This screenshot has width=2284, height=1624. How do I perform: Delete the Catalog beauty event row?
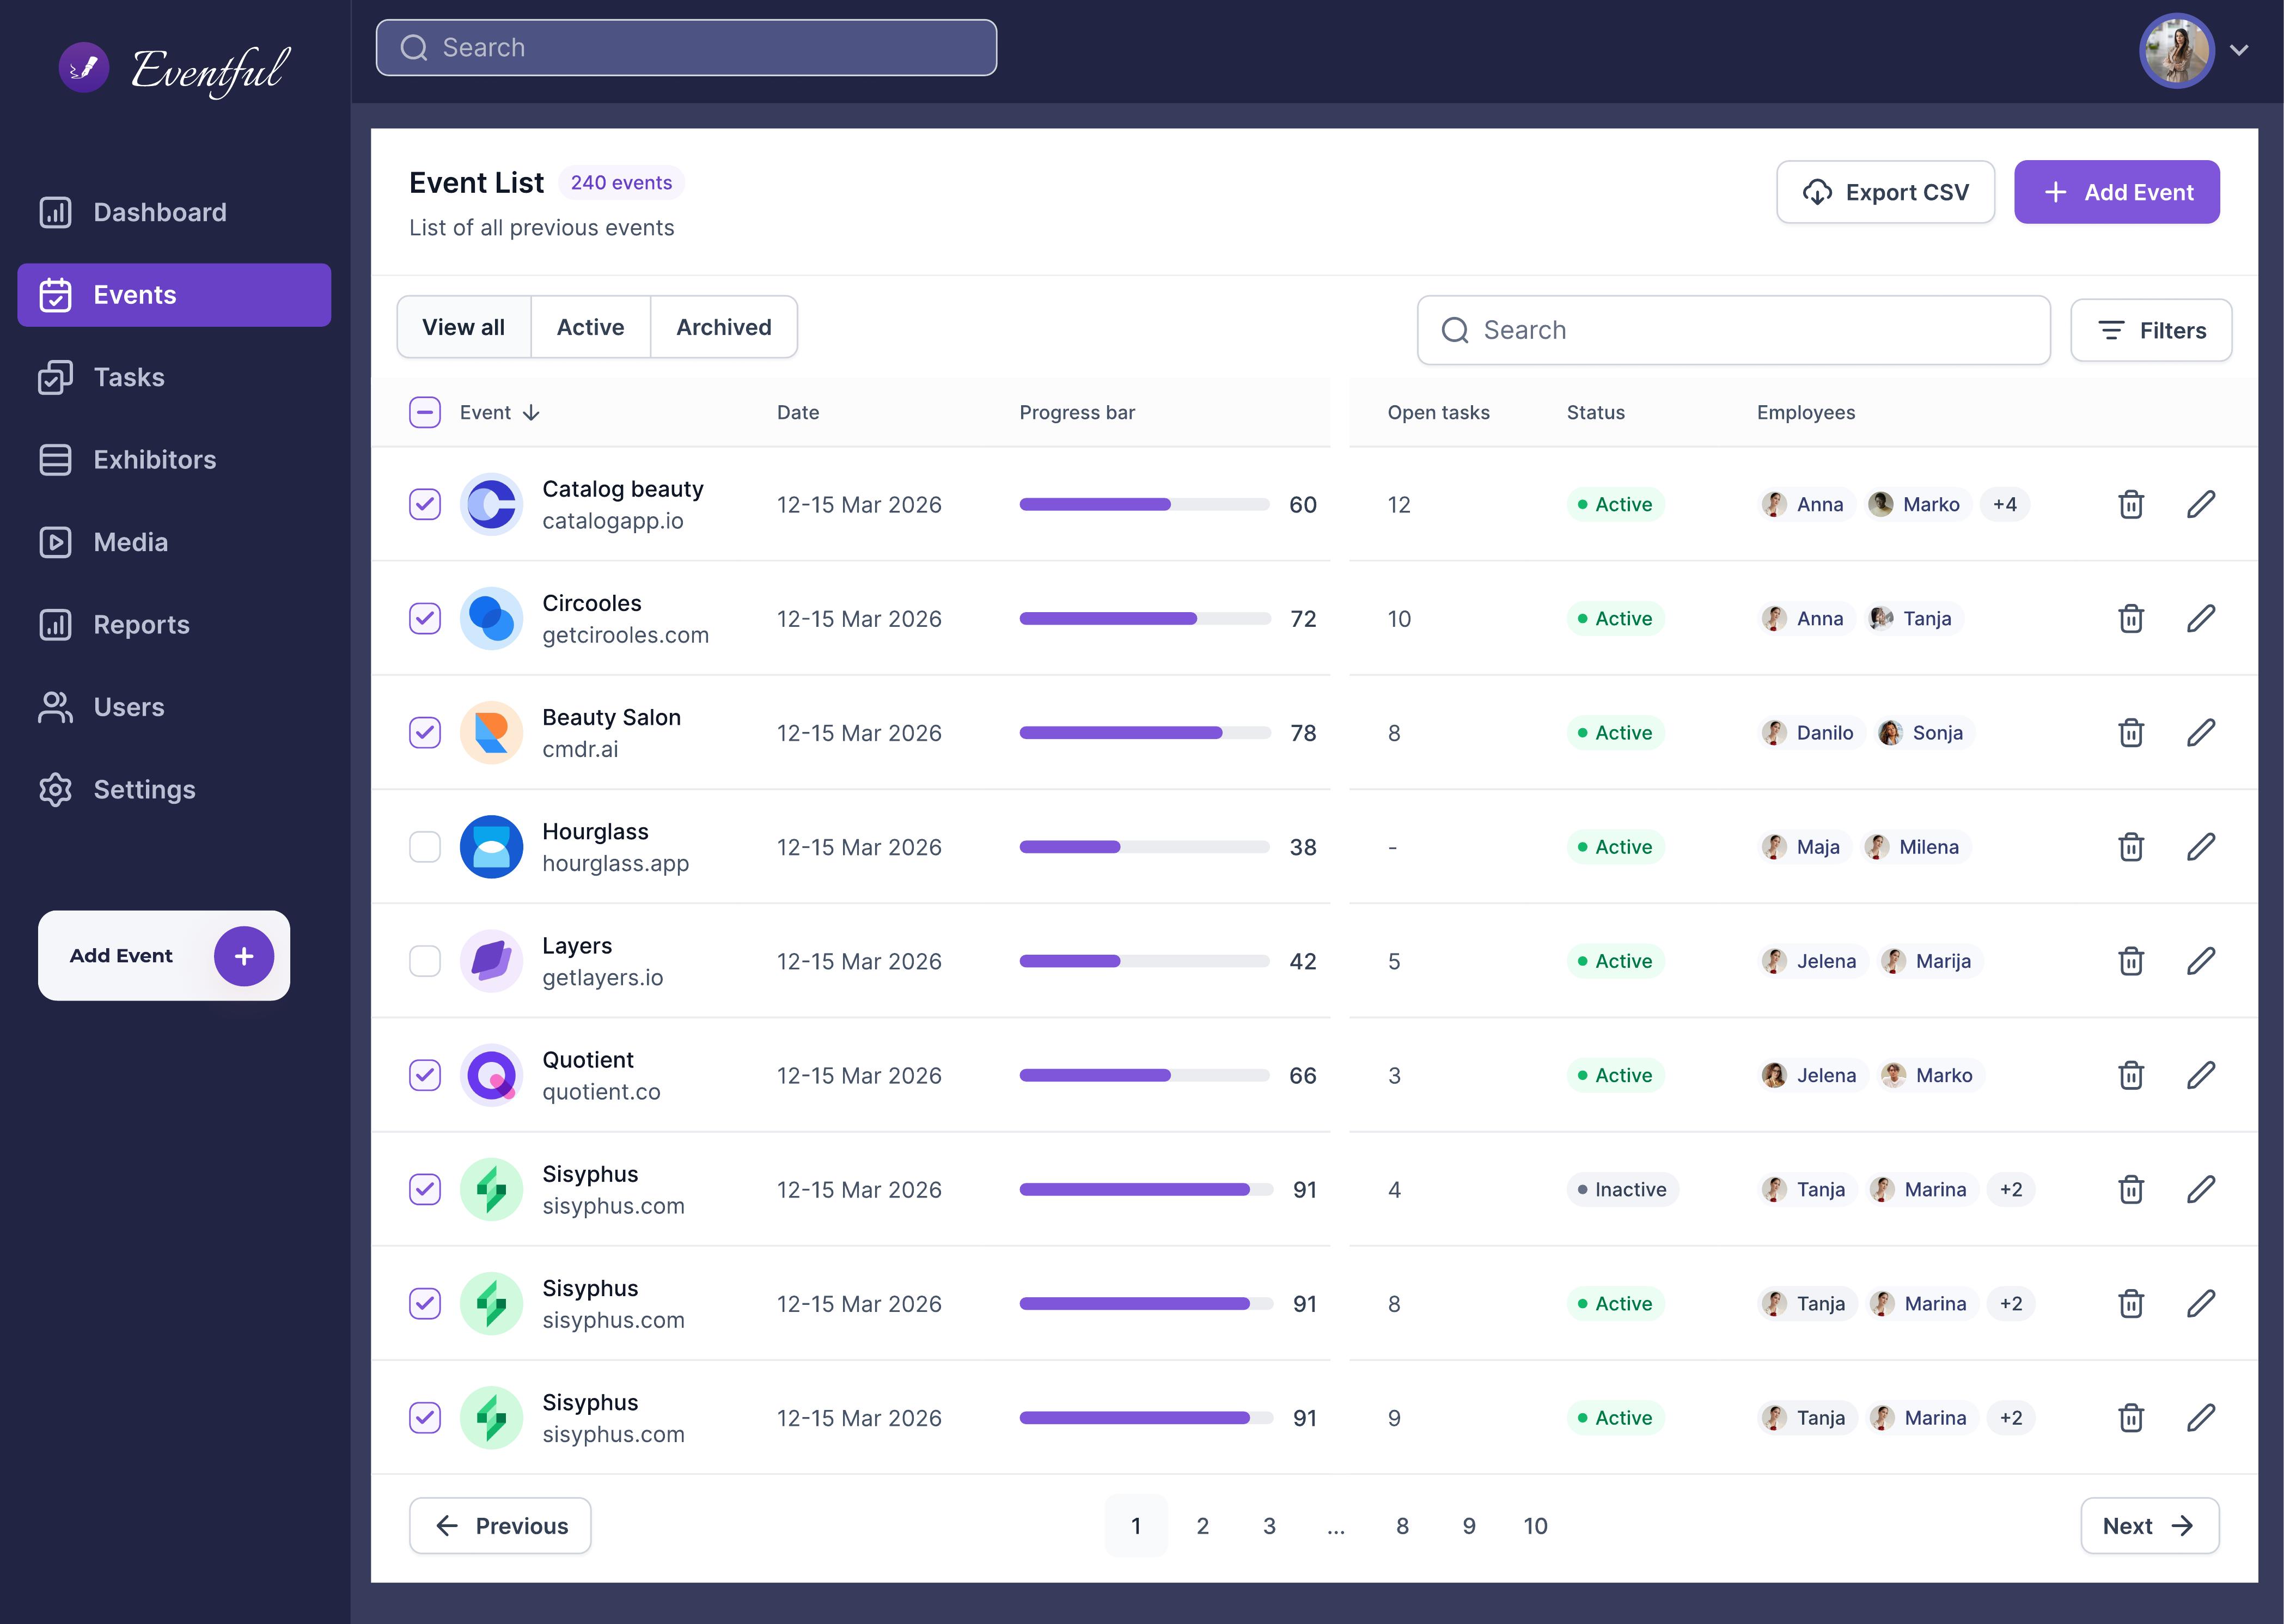coord(2131,504)
